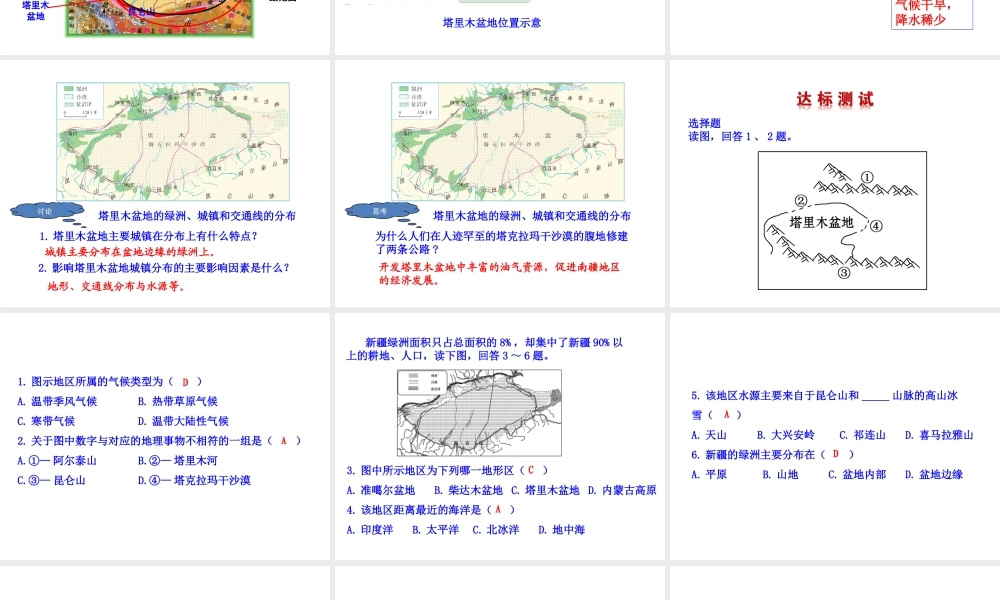1000x600 pixels.
Task: Click the 选择题 label
Action: pos(704,123)
